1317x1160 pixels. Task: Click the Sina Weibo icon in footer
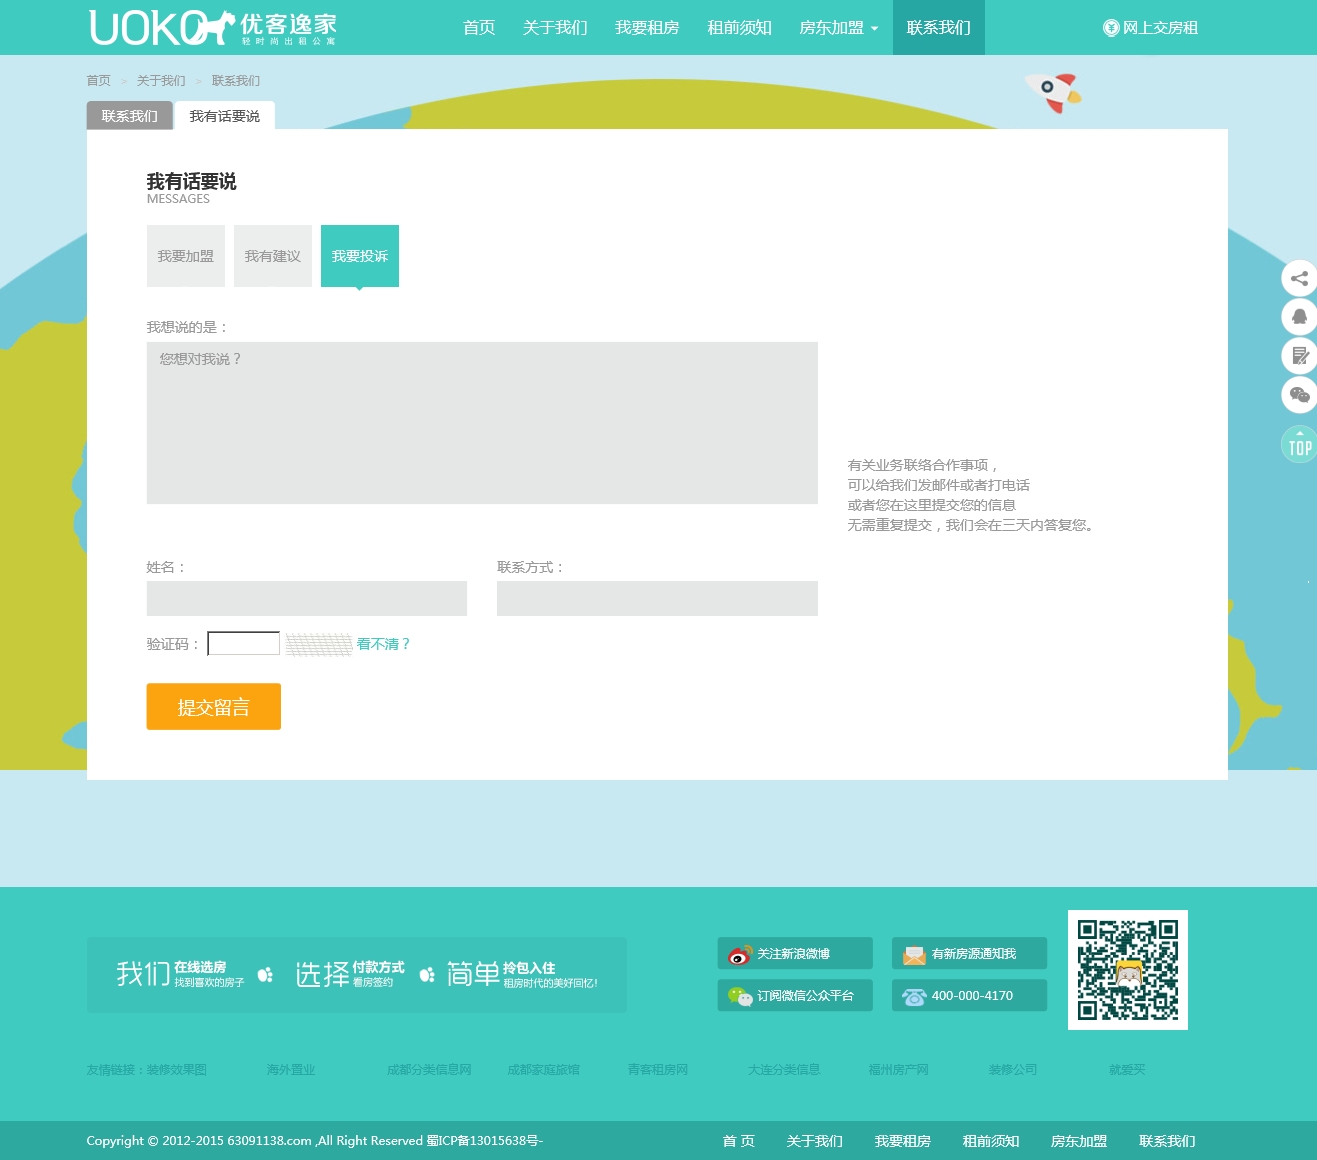(740, 954)
